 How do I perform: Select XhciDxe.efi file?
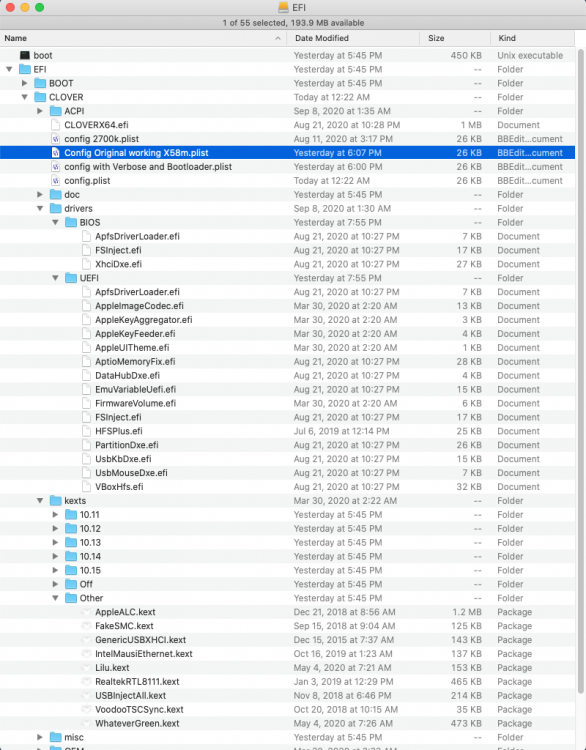point(287,264)
